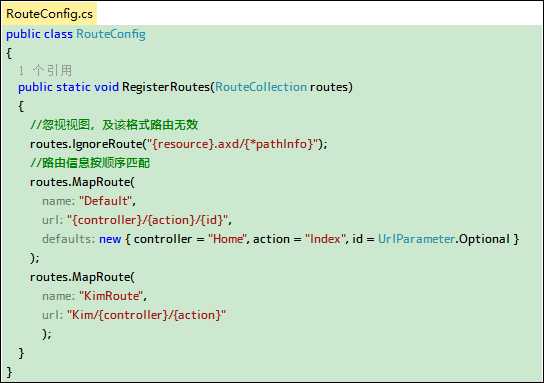Click the UrlParameter type name
The image size is (544, 383).
click(416, 239)
